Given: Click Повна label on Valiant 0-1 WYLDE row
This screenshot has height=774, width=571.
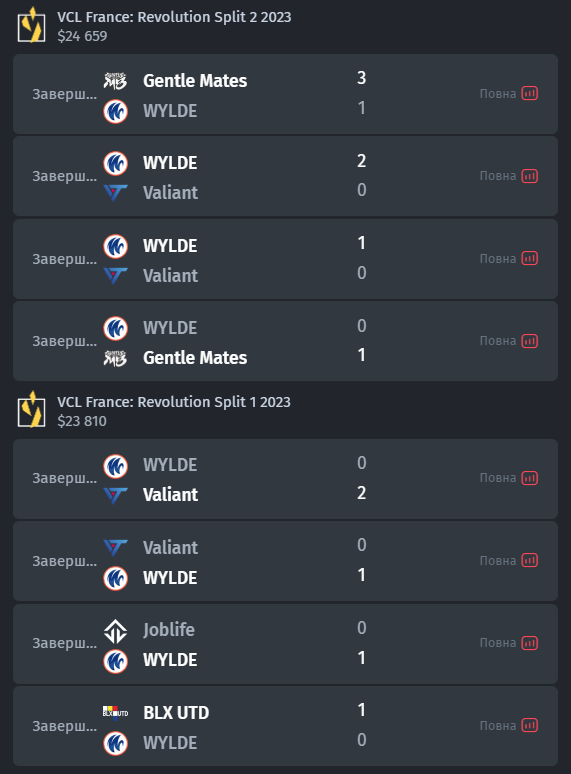Looking at the screenshot, I should tap(497, 561).
